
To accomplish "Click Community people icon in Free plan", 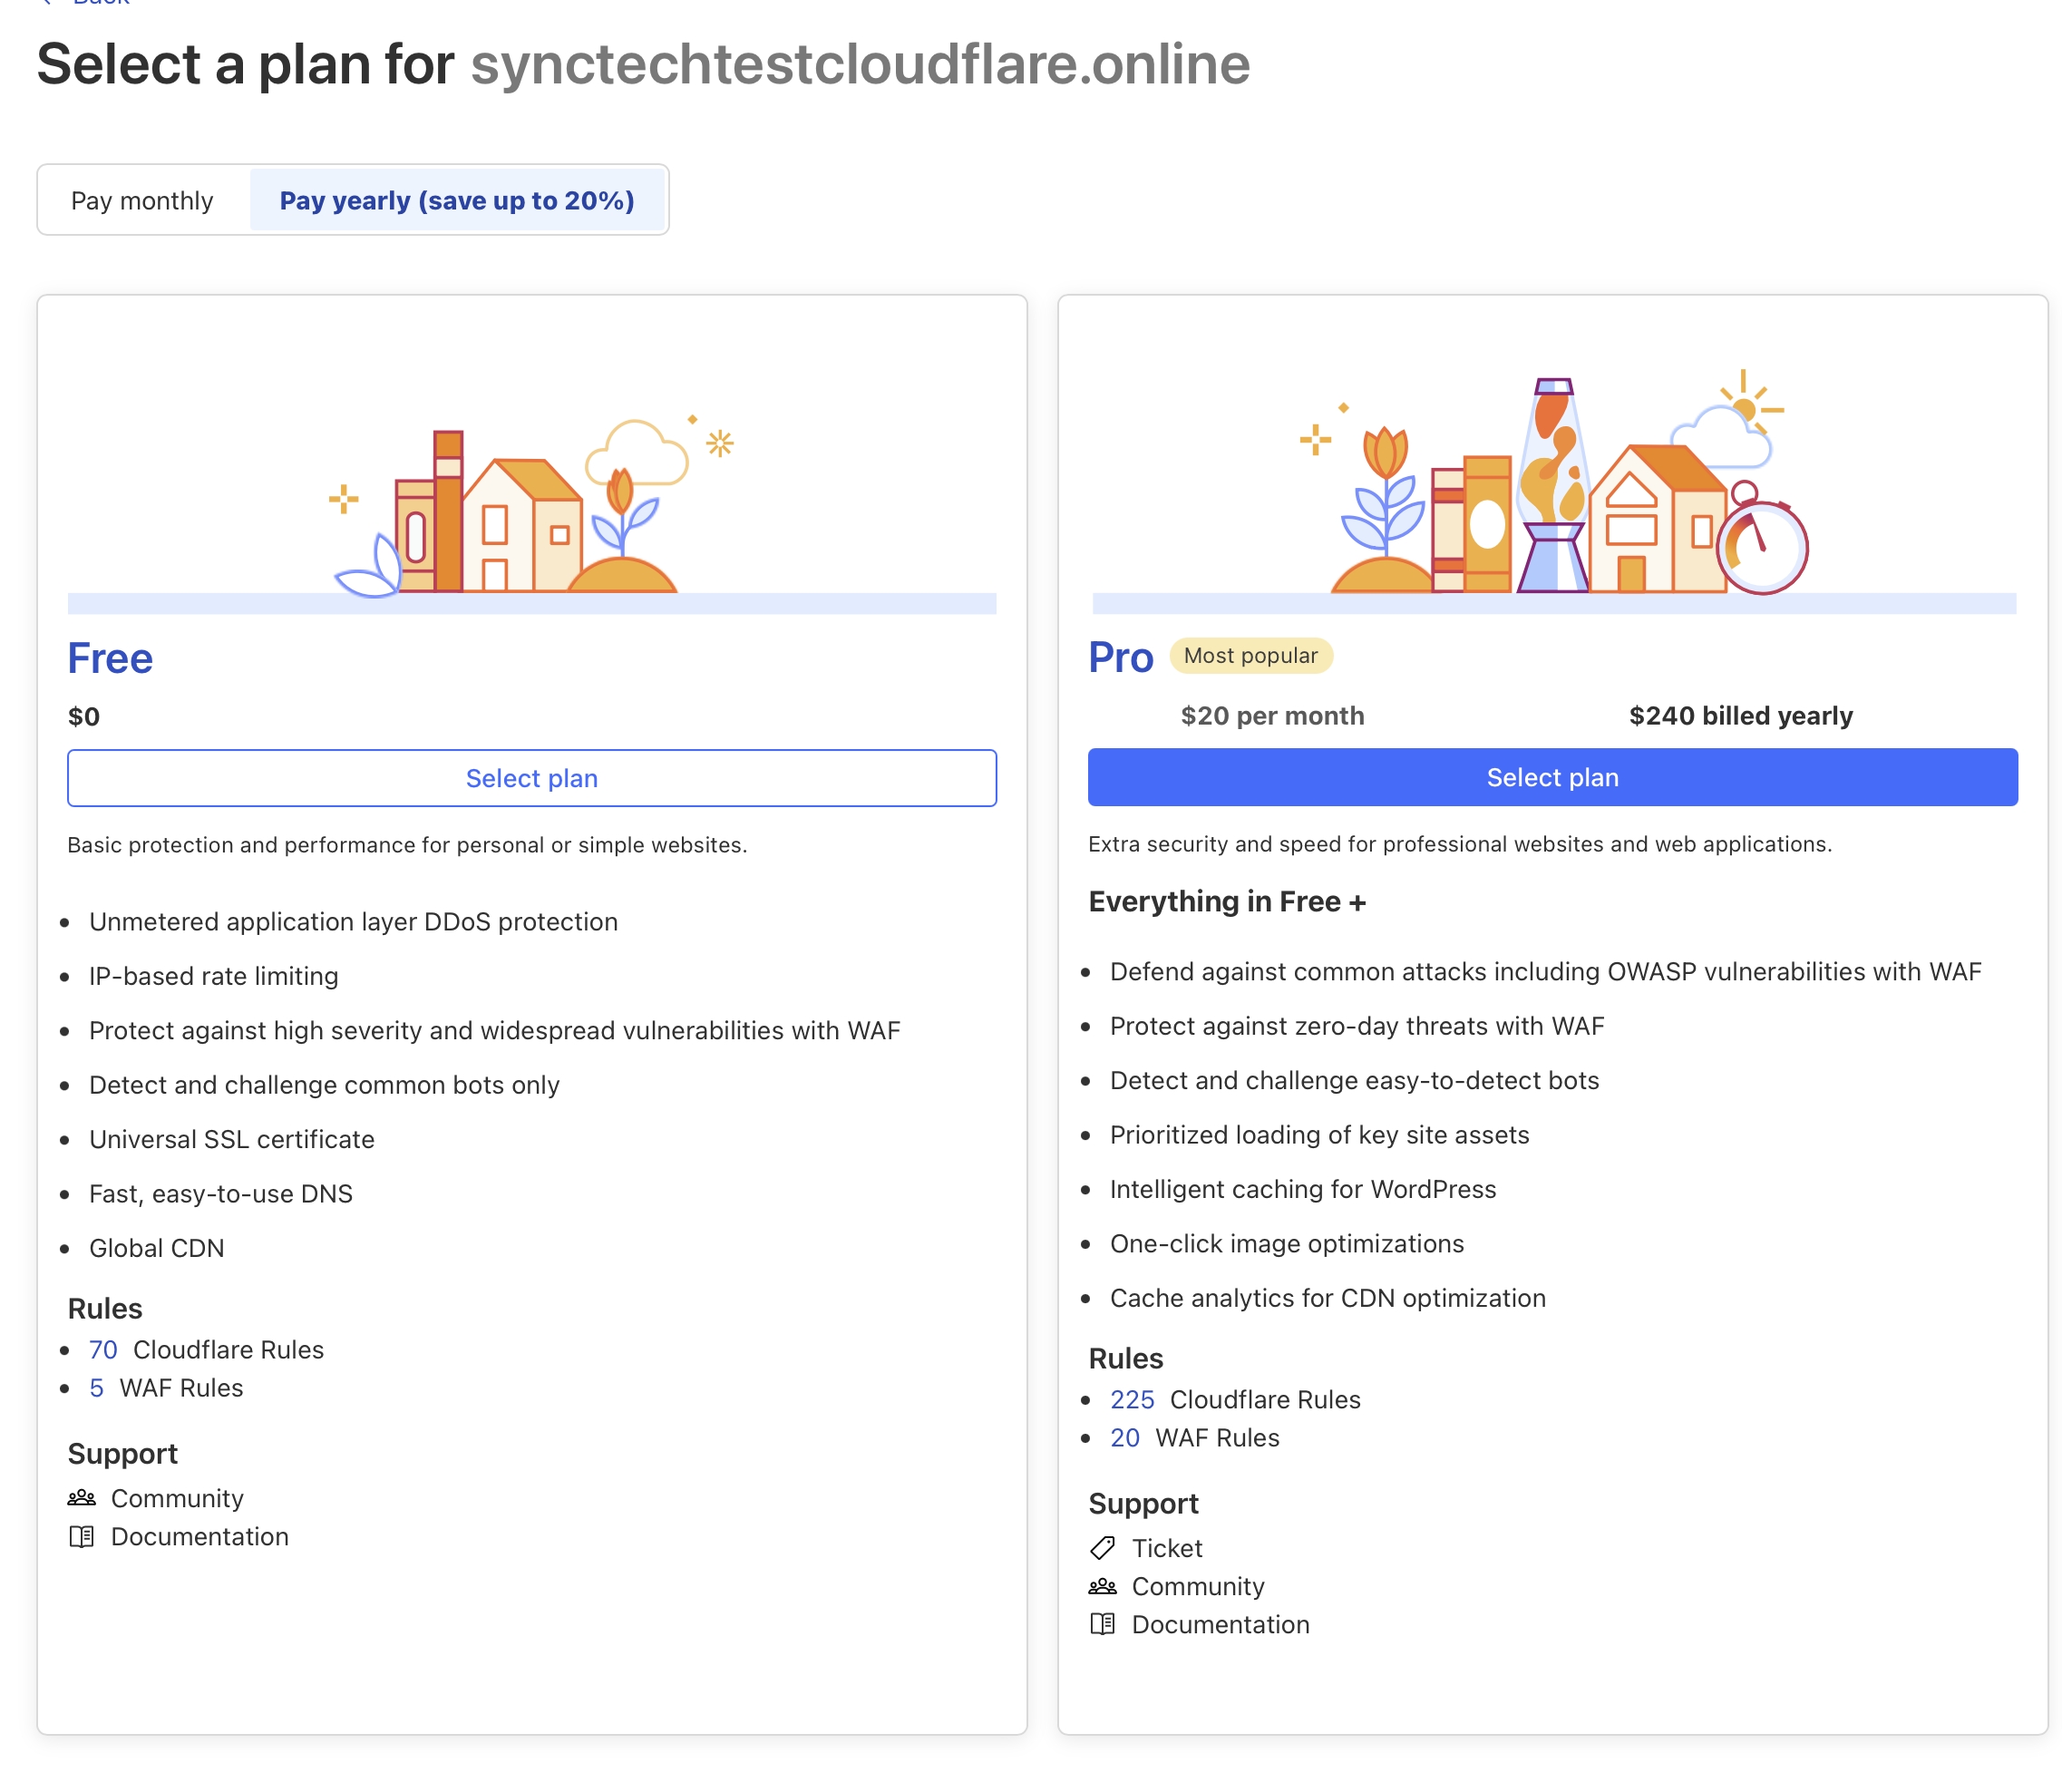I will 81,1498.
